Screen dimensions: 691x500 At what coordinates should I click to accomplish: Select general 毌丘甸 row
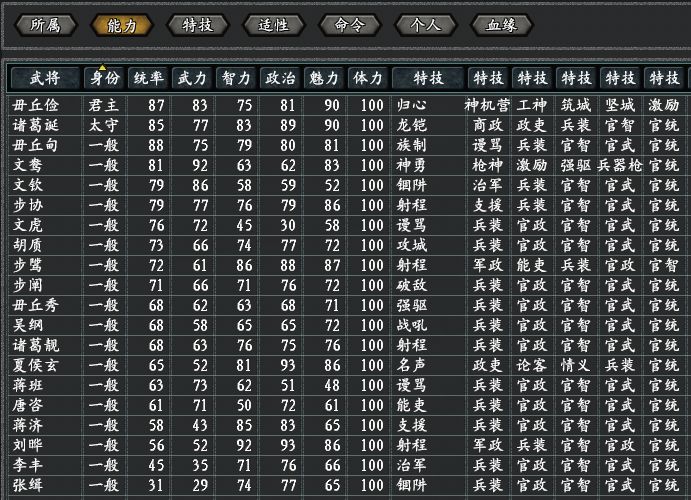(349, 145)
